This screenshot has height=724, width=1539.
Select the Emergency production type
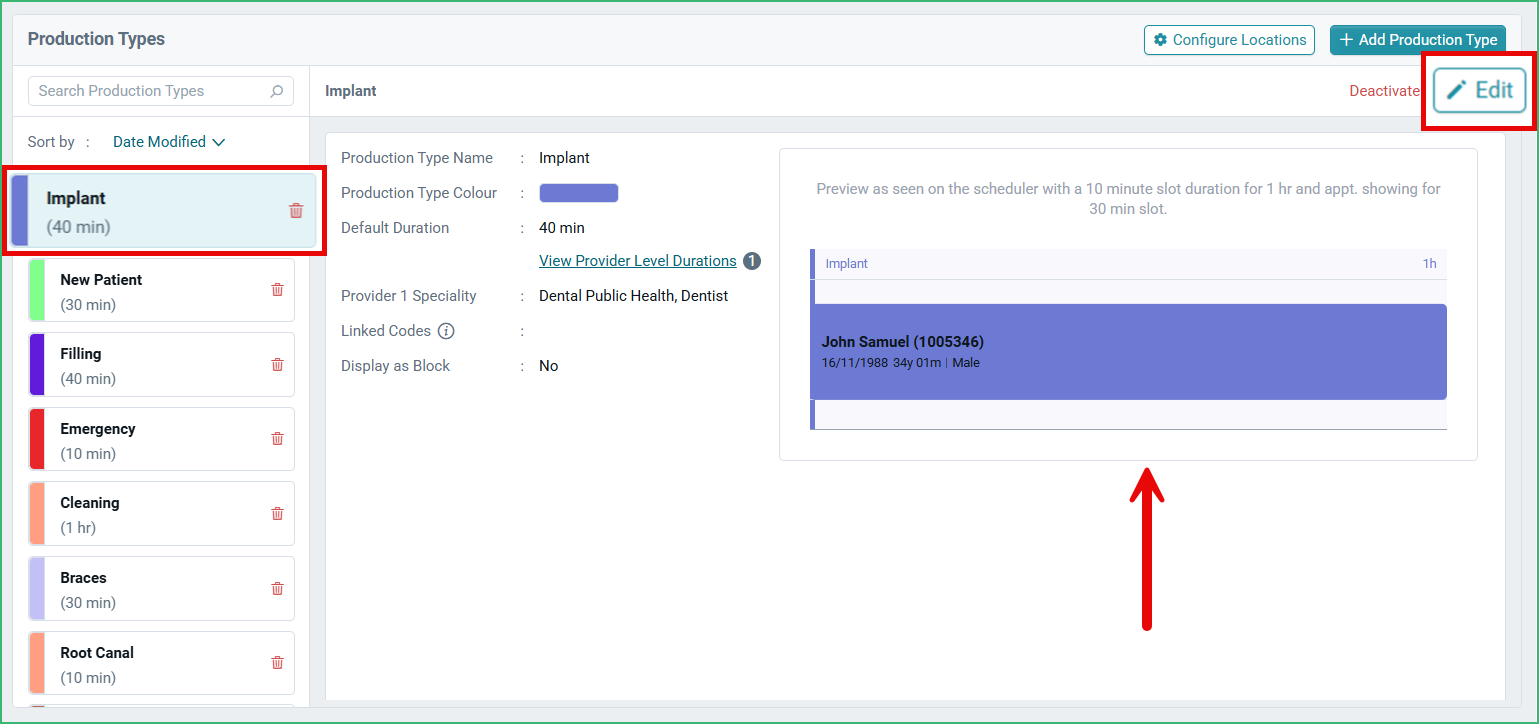(x=161, y=439)
